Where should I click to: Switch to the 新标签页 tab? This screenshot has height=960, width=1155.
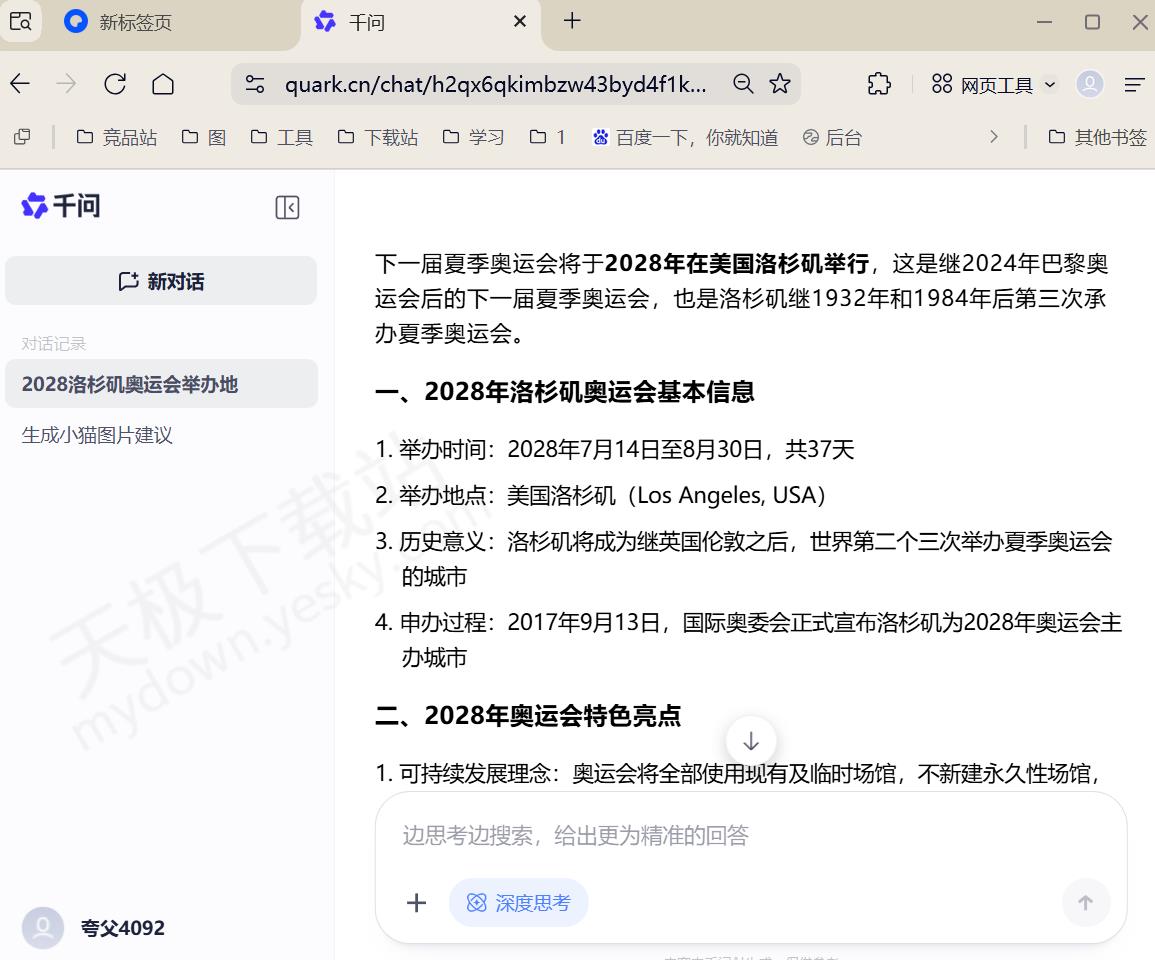pyautogui.click(x=135, y=22)
